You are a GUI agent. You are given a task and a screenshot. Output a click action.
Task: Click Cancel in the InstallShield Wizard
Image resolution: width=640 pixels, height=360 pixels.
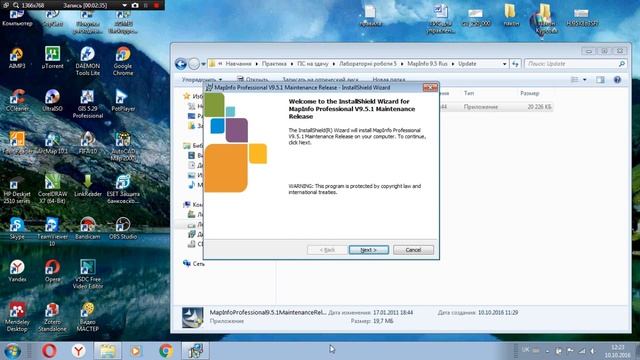413,250
